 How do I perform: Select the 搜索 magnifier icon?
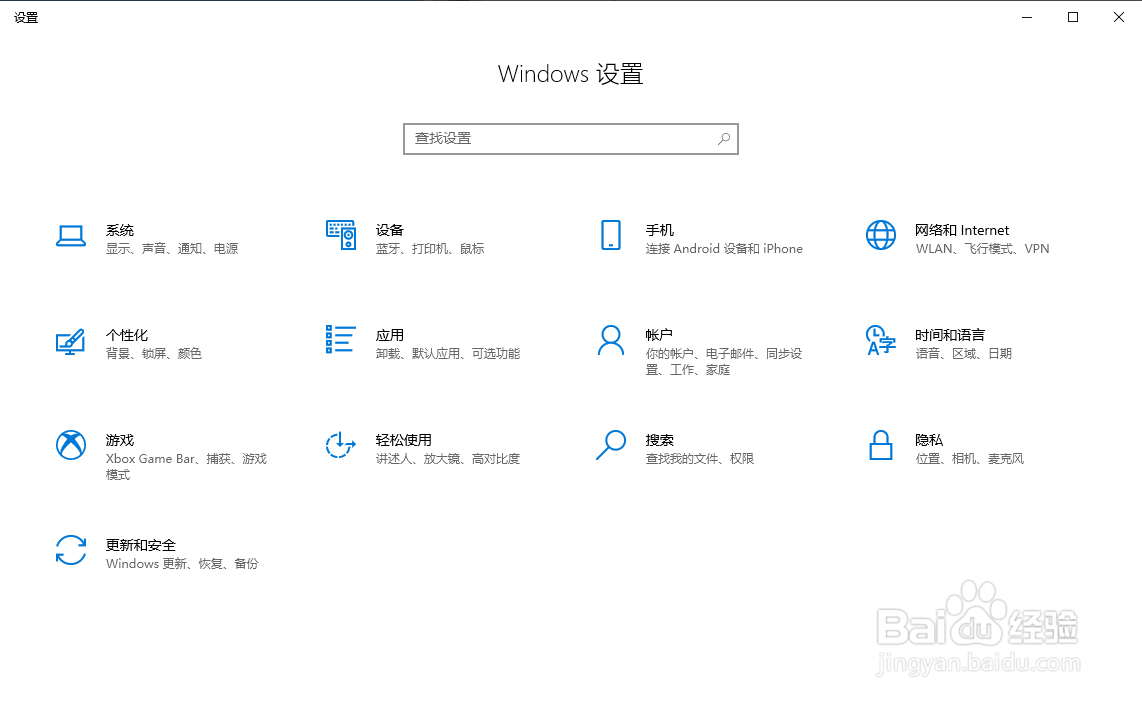pyautogui.click(x=610, y=445)
